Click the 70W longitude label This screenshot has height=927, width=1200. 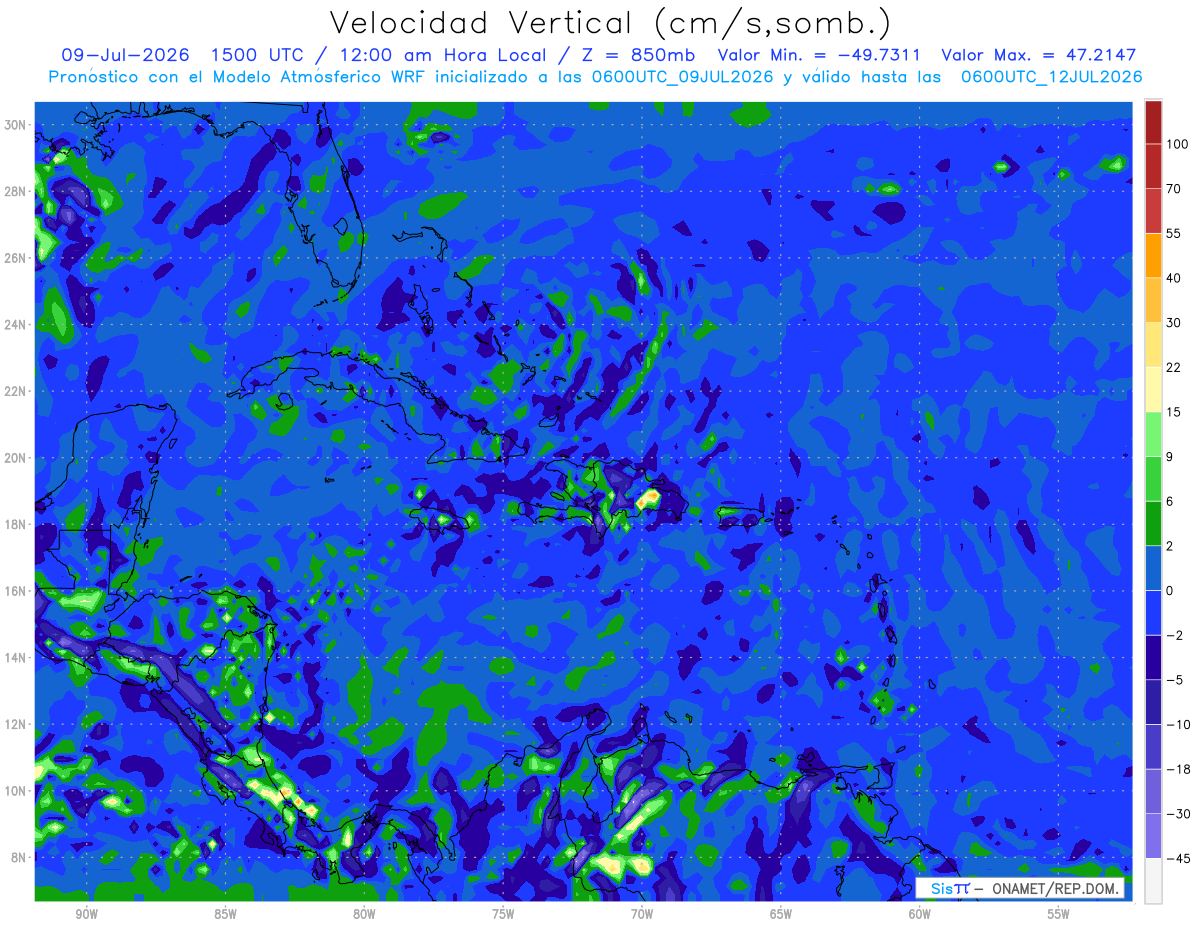tap(642, 915)
